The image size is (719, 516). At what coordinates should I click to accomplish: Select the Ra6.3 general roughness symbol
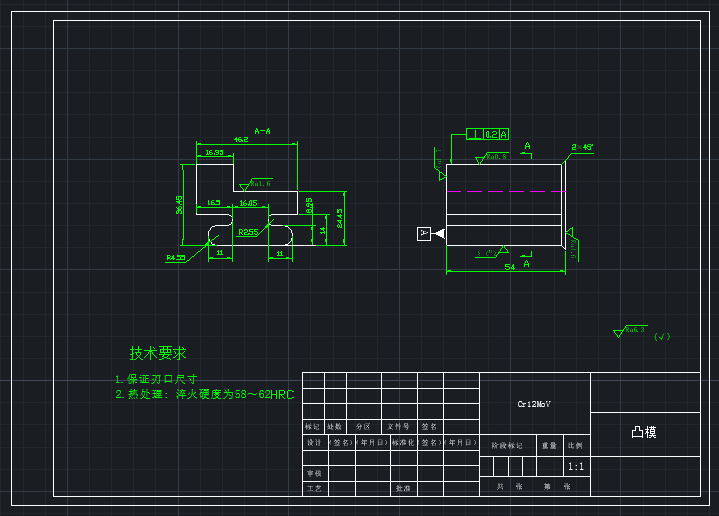pos(631,331)
